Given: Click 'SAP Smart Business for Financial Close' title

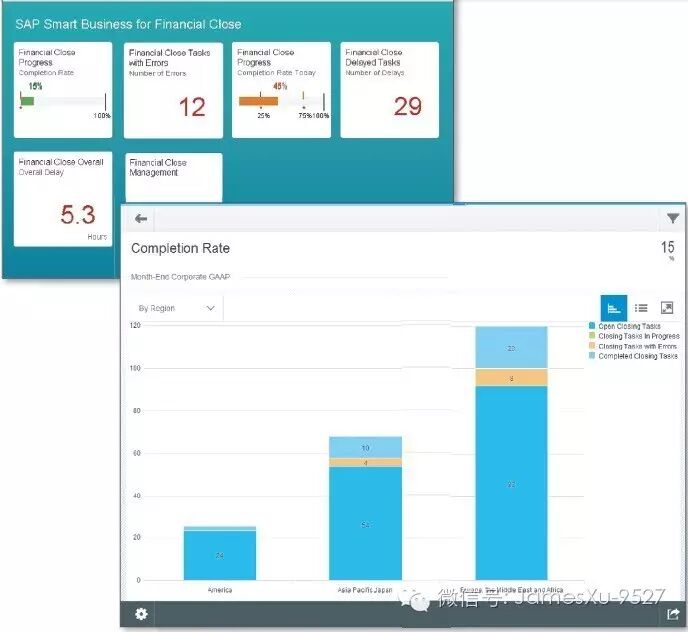Looking at the screenshot, I should coord(128,24).
